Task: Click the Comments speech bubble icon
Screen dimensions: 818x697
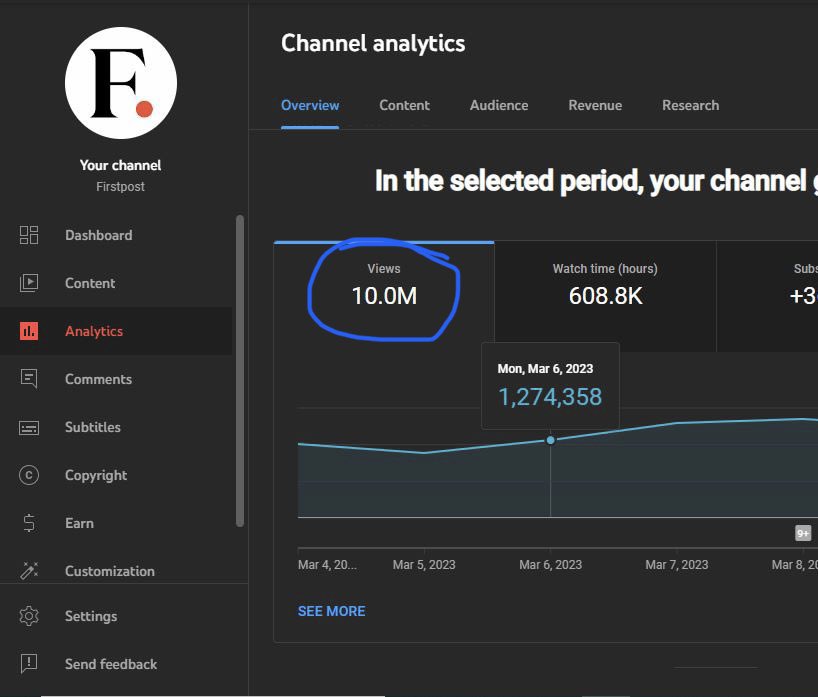Action: pyautogui.click(x=29, y=379)
